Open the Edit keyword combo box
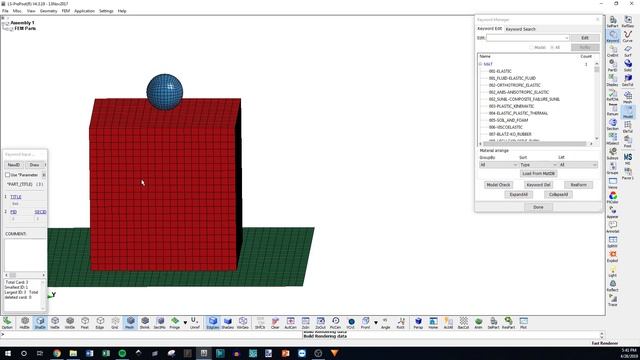 tap(528, 38)
